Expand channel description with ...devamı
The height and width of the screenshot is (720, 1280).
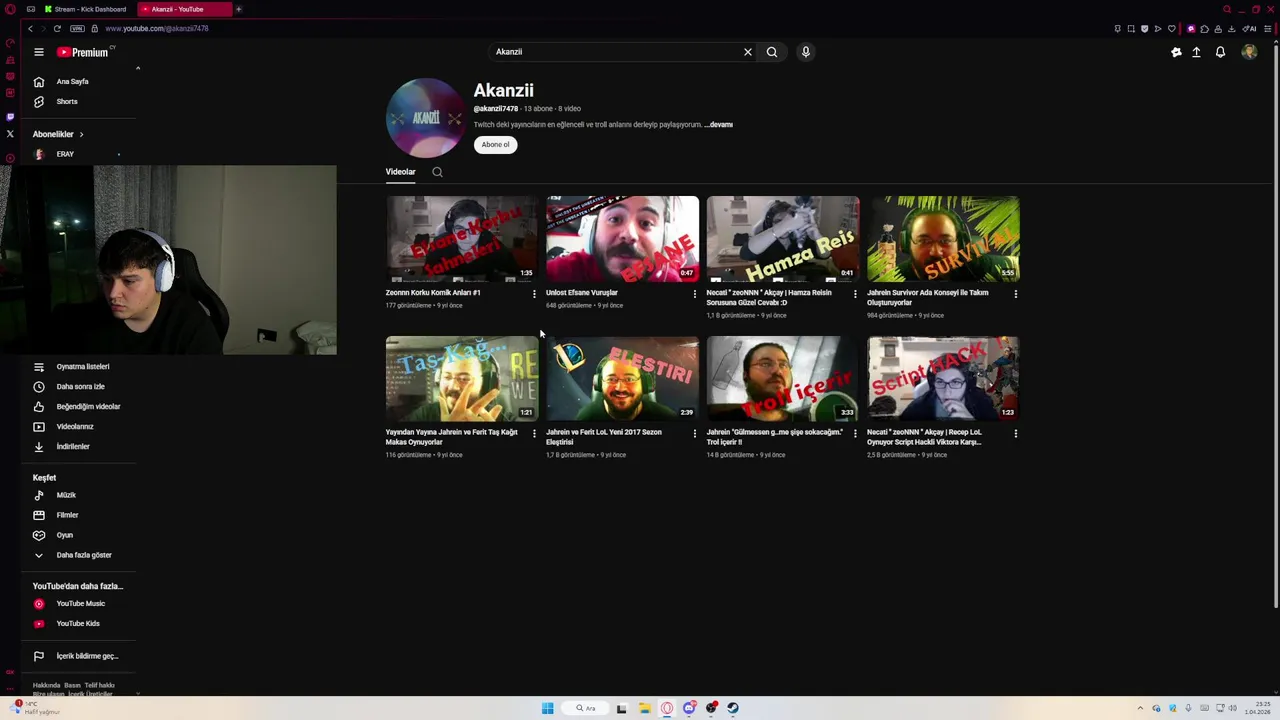click(x=719, y=125)
